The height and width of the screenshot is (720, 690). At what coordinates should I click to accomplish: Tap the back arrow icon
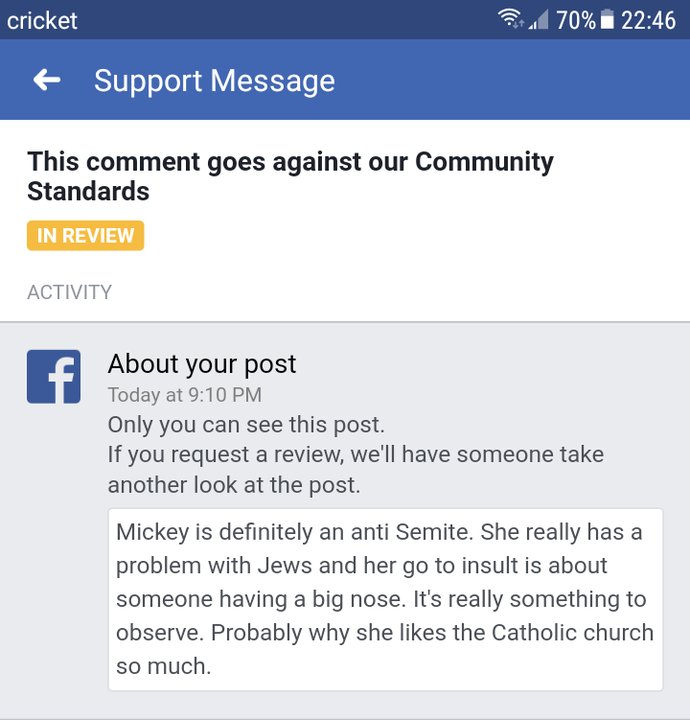coord(47,80)
